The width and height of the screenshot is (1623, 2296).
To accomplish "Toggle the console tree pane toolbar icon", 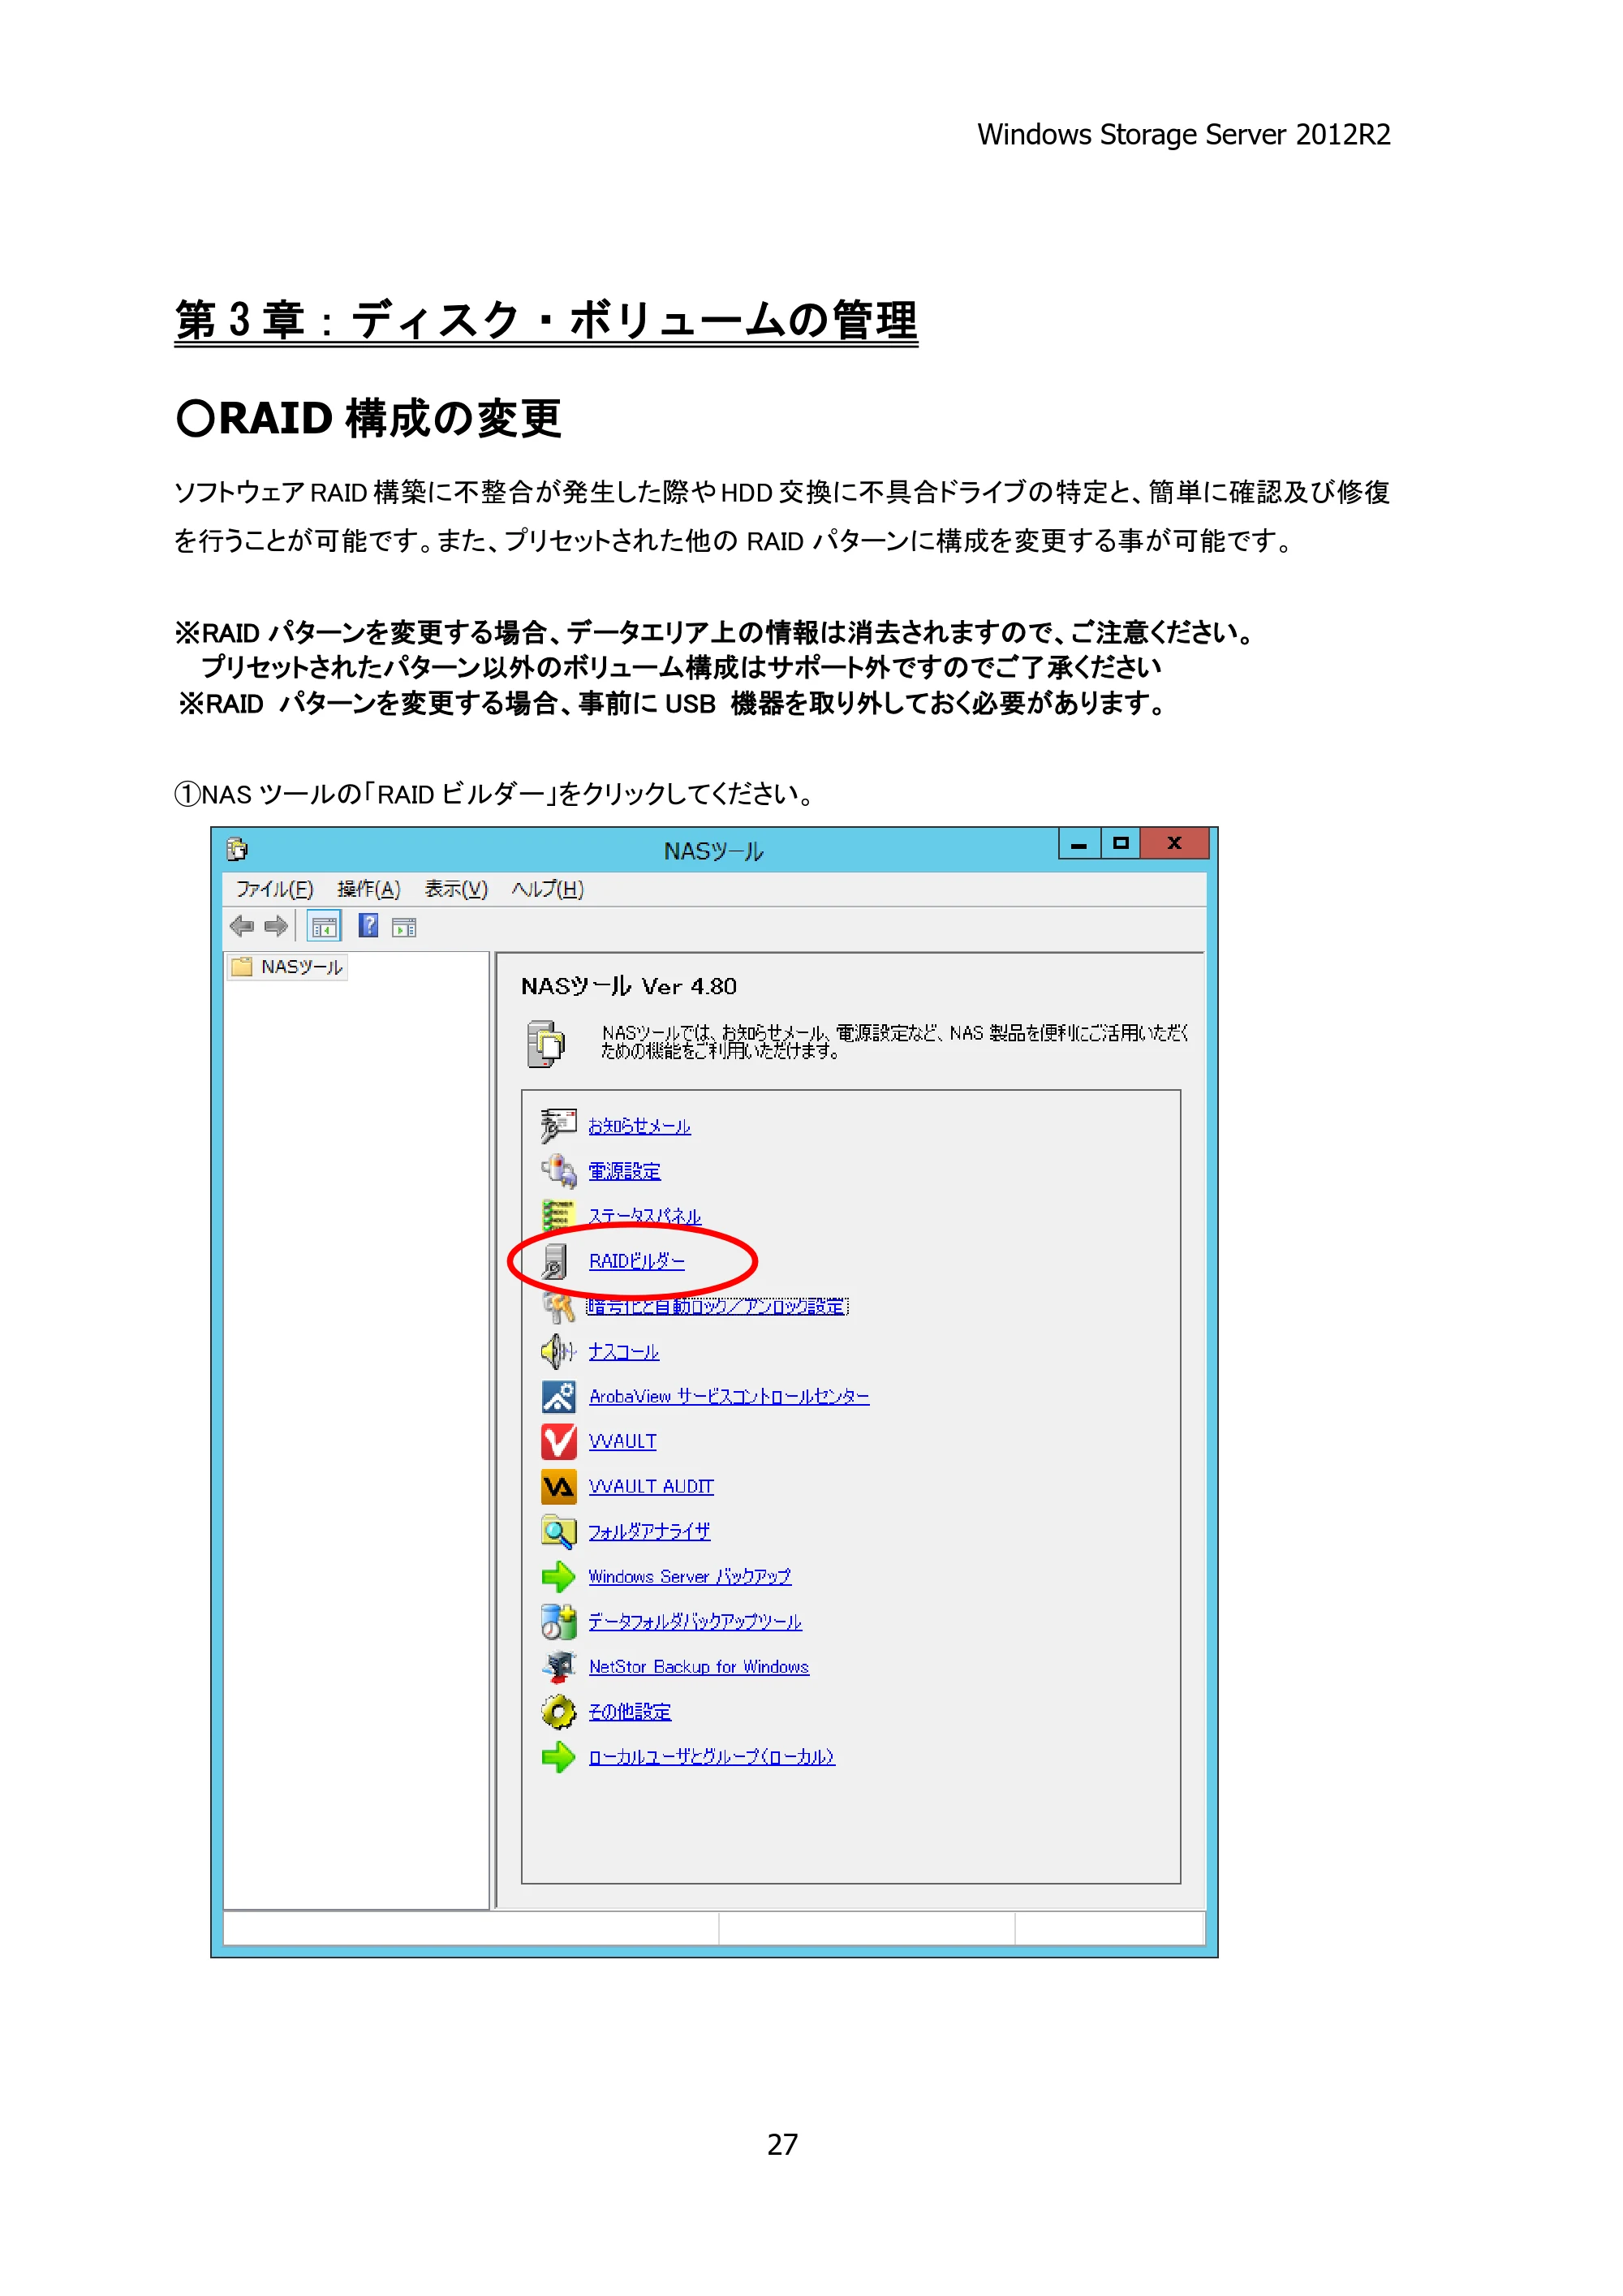I will tap(324, 927).
